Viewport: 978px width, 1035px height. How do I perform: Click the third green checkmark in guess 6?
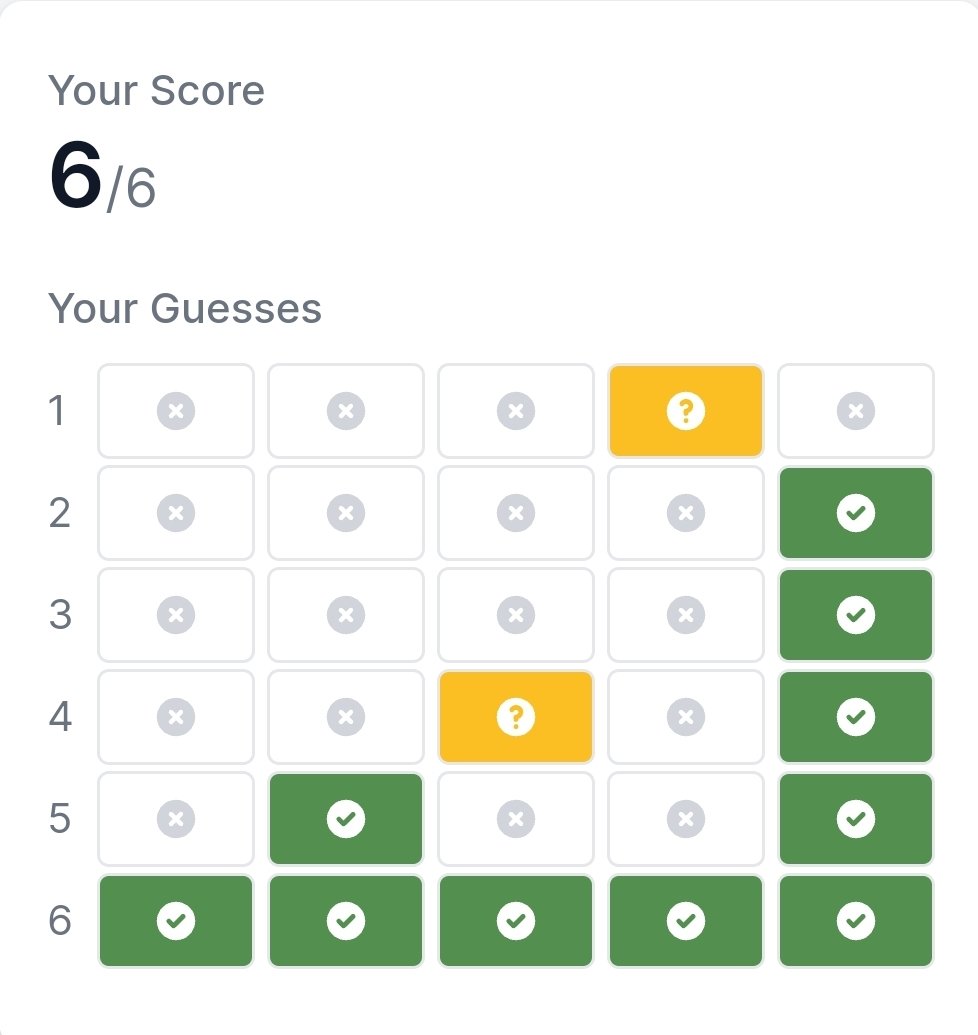(x=515, y=921)
